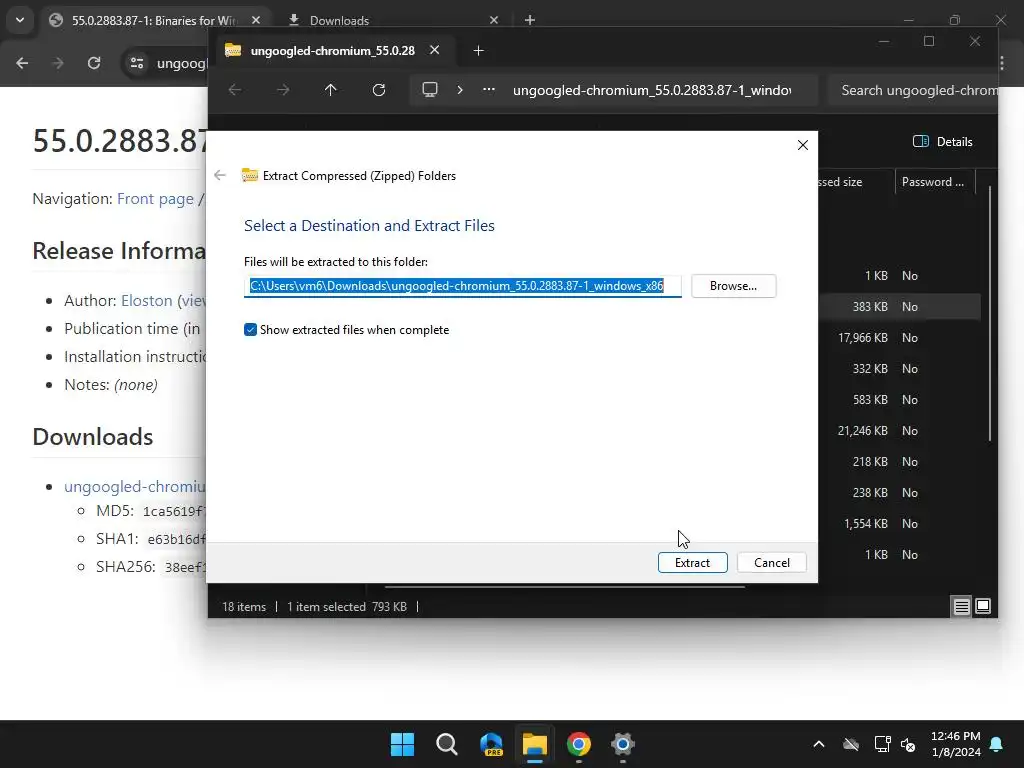Click the 1 item selected 793 KB status text
This screenshot has height=768, width=1024.
click(x=347, y=607)
